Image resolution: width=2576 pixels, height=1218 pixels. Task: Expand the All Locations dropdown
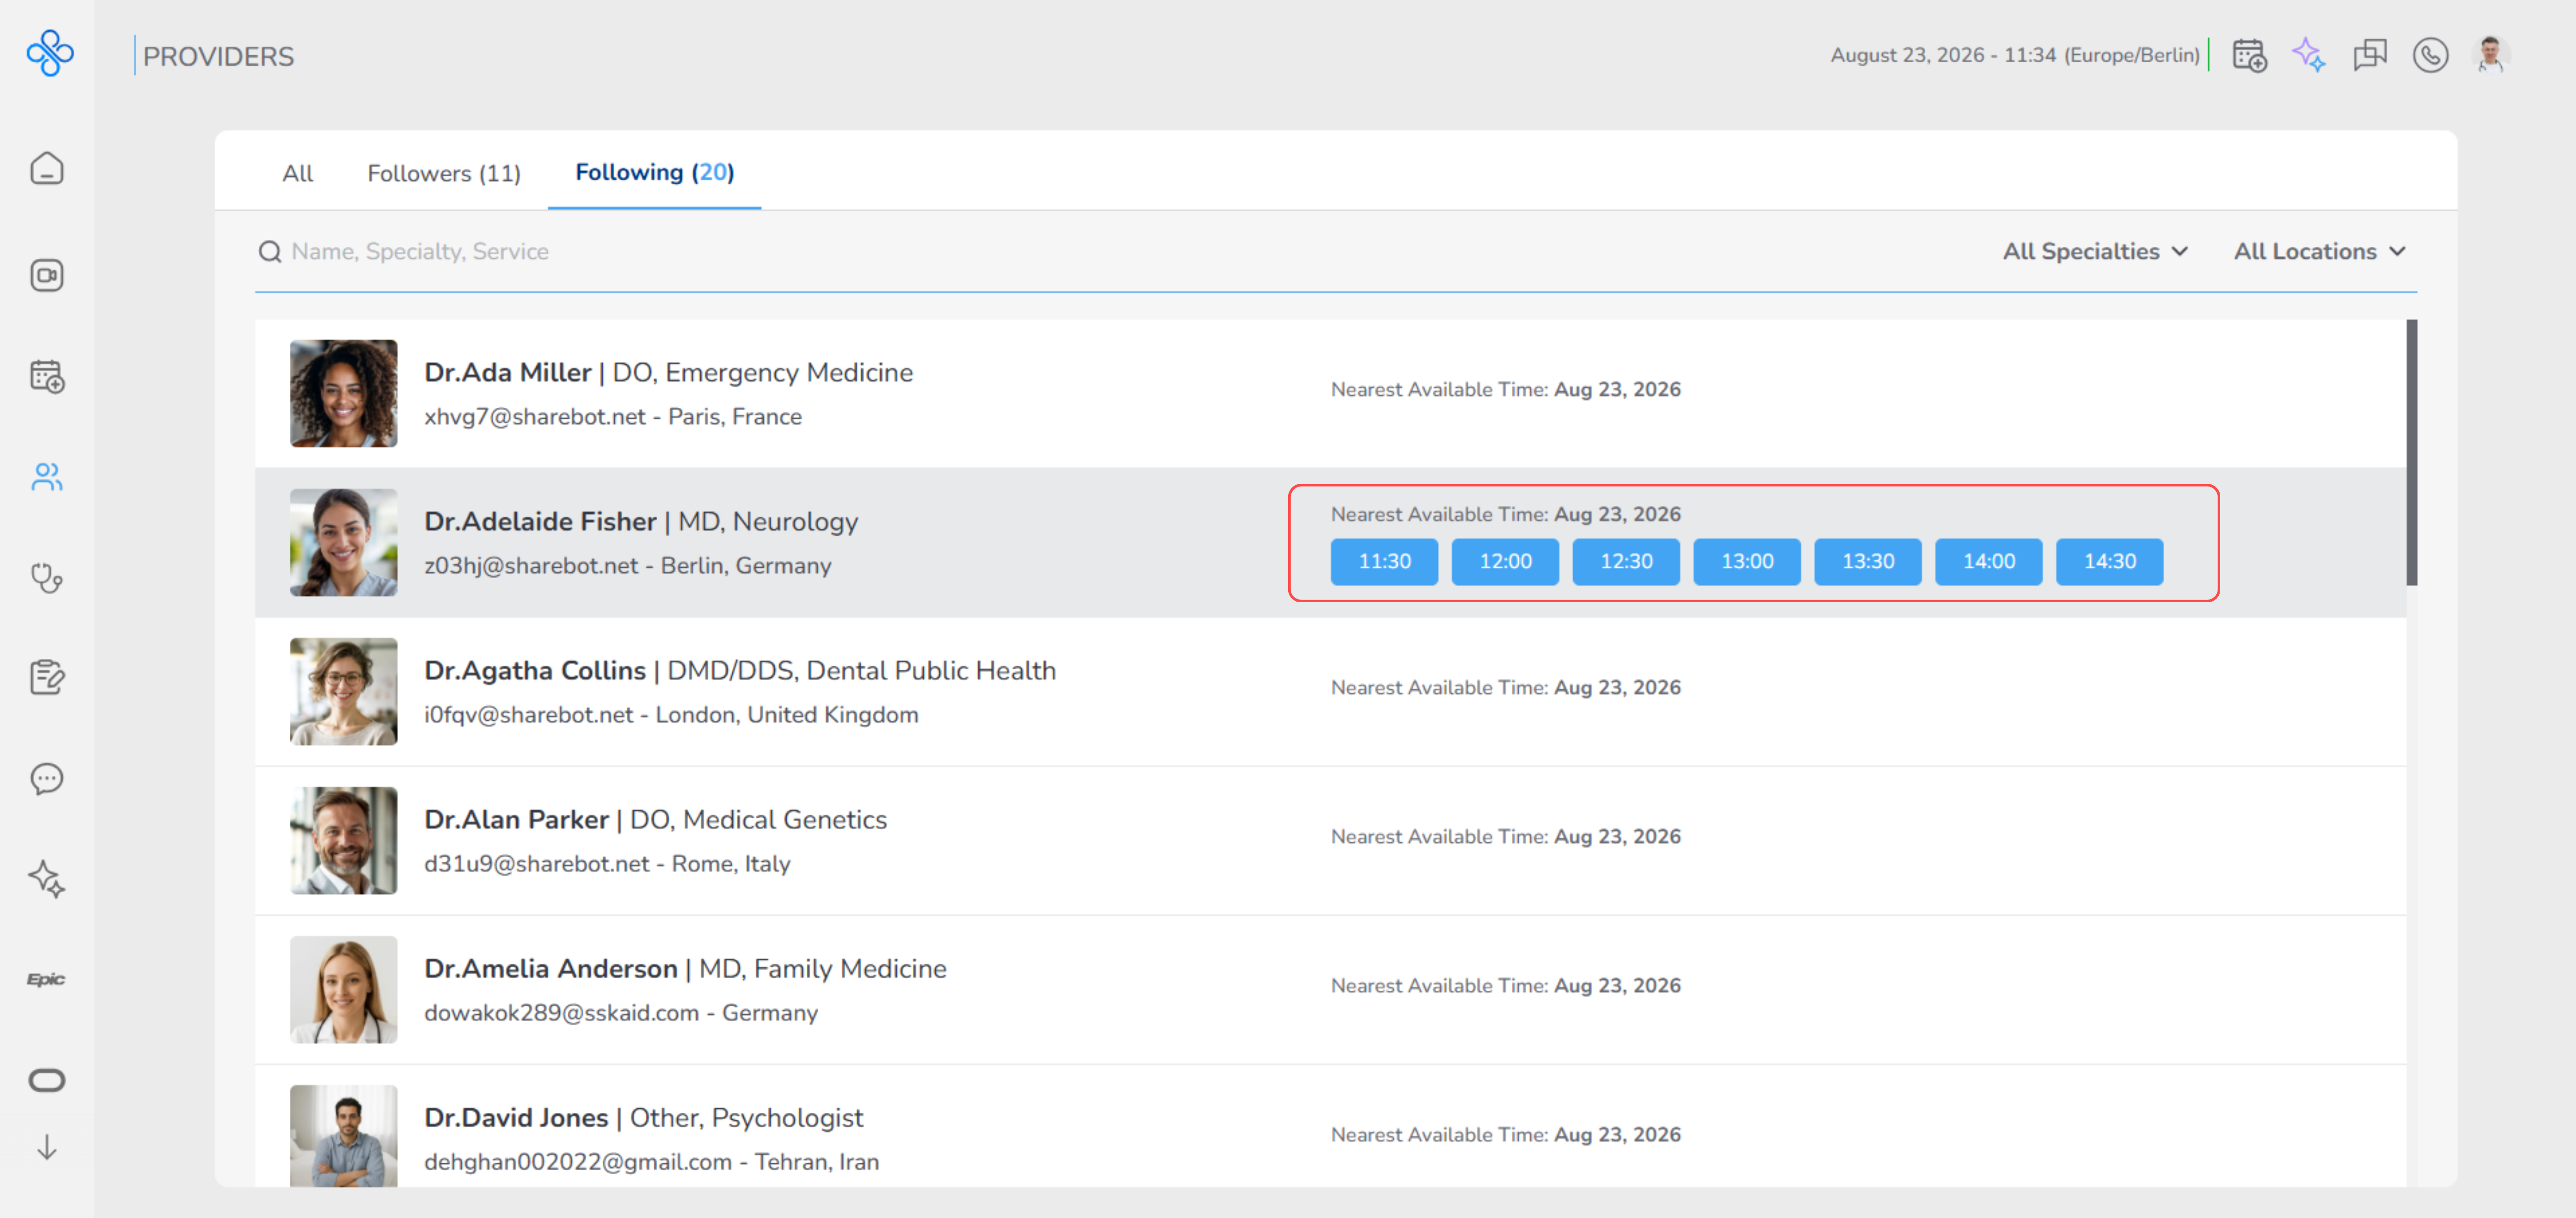click(x=2319, y=251)
